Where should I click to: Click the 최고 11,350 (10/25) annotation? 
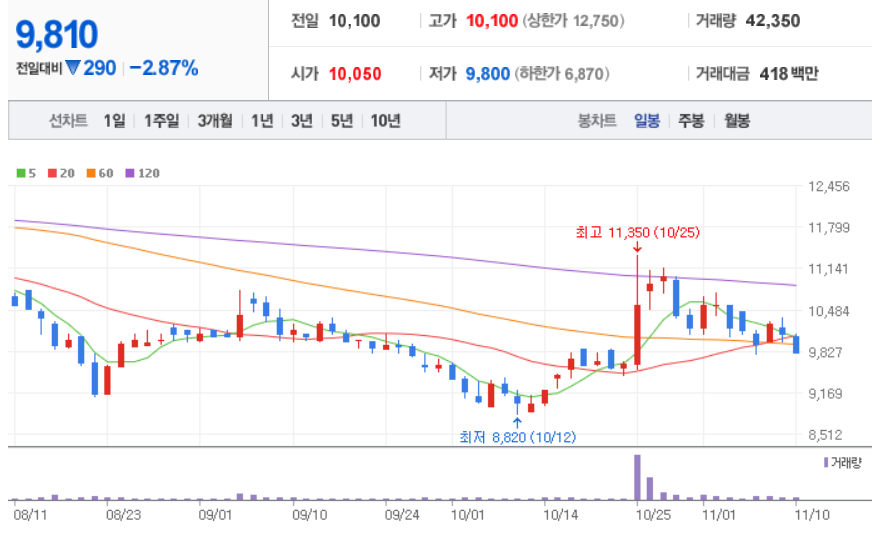coord(637,232)
